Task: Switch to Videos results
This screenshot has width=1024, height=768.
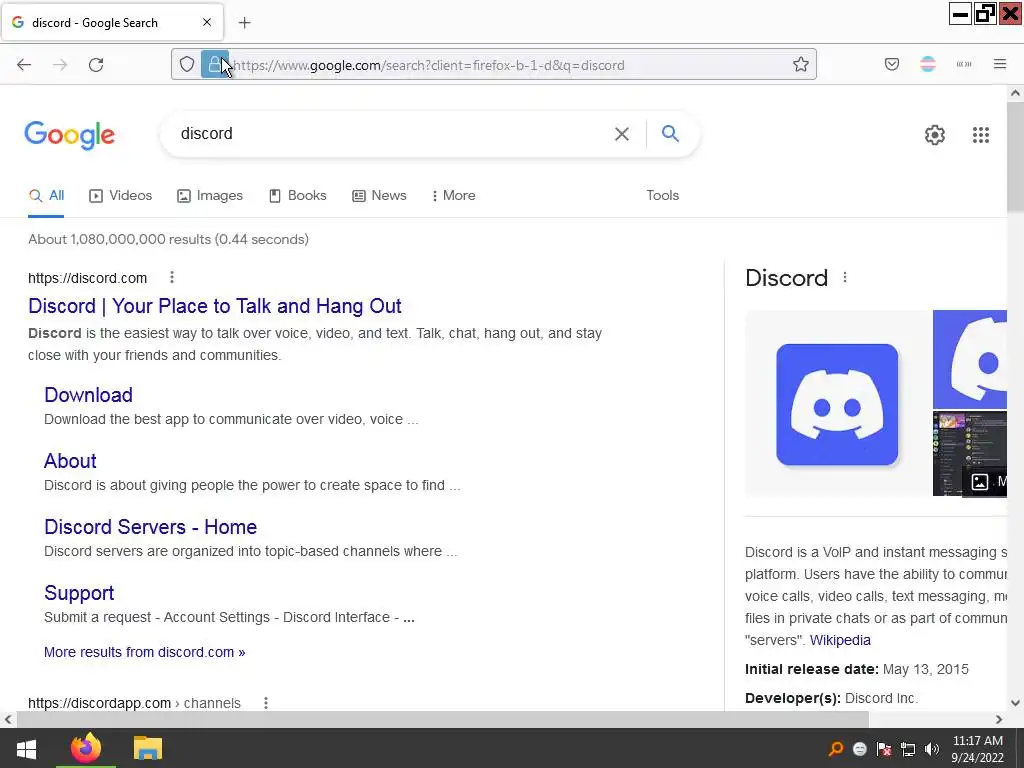Action: click(121, 195)
